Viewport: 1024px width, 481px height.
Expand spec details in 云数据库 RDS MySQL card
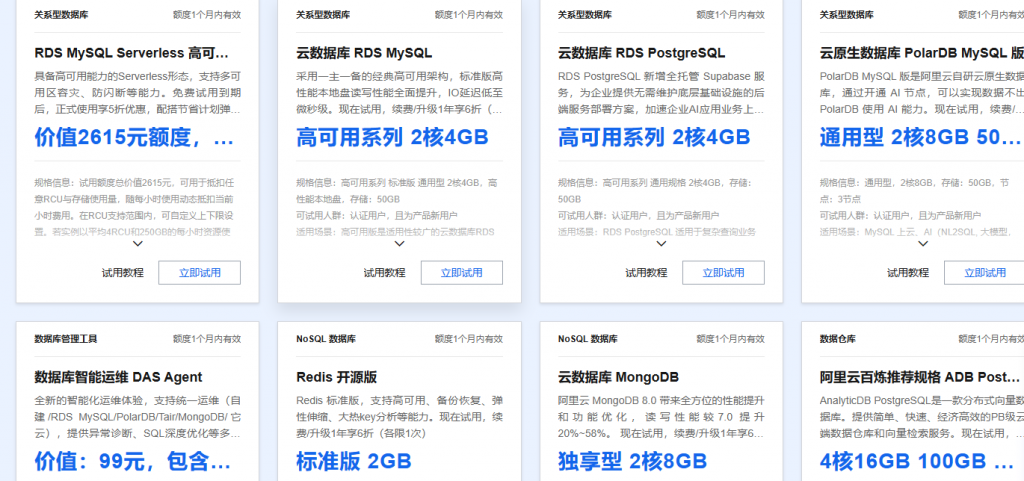click(x=399, y=243)
